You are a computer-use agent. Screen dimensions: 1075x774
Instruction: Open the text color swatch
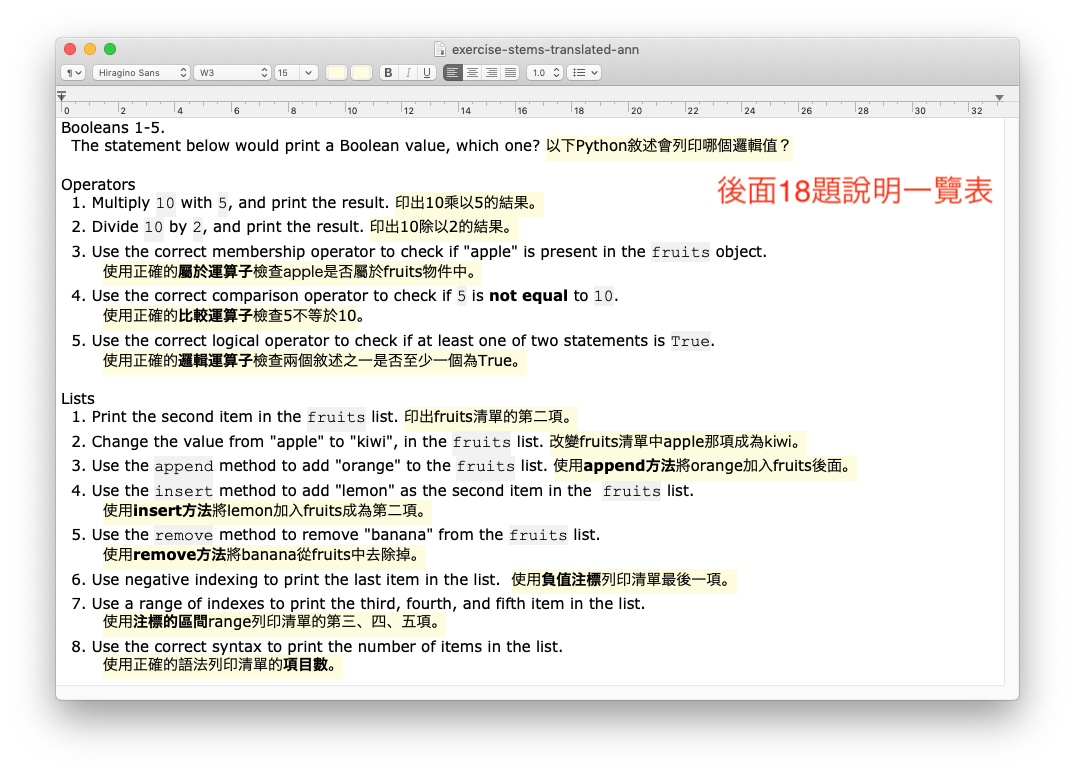tap(336, 73)
